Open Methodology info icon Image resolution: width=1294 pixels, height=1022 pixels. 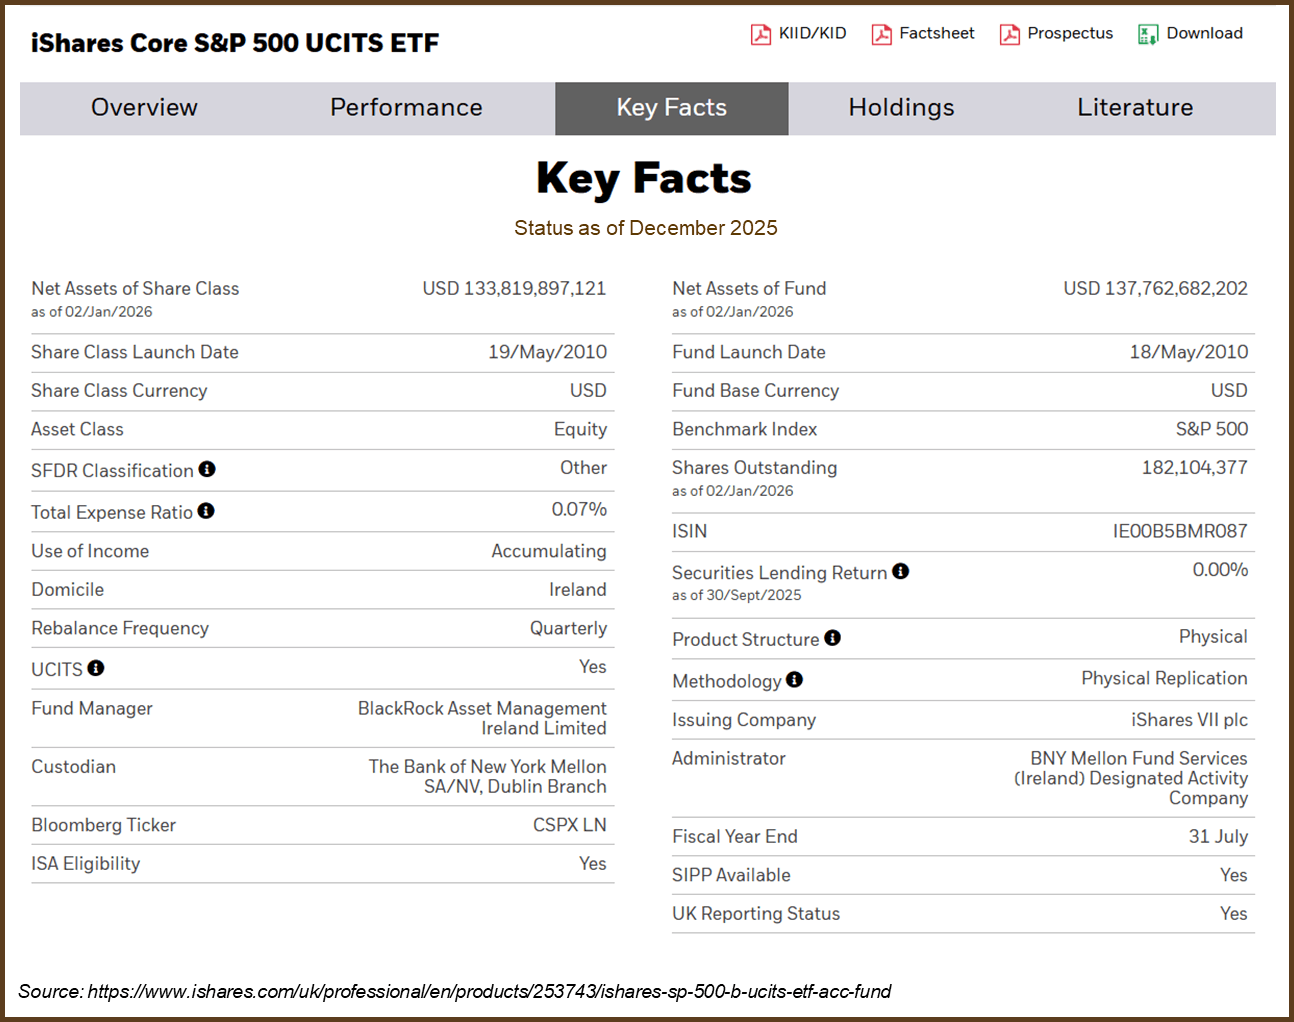click(795, 680)
